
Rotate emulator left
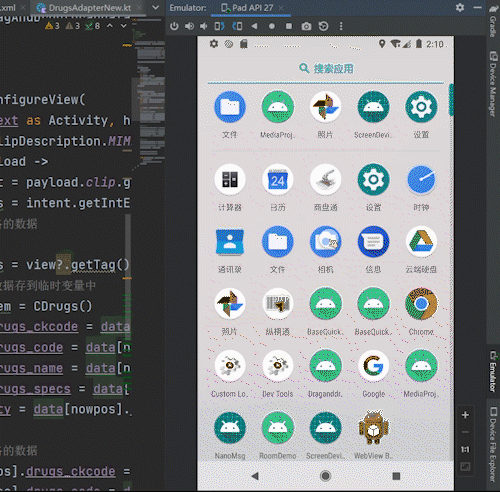point(219,26)
